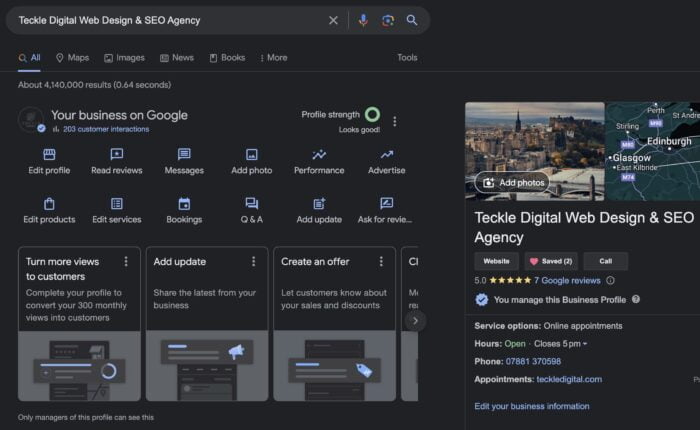Open 7 Google reviews link
The height and width of the screenshot is (430, 700).
tap(567, 280)
